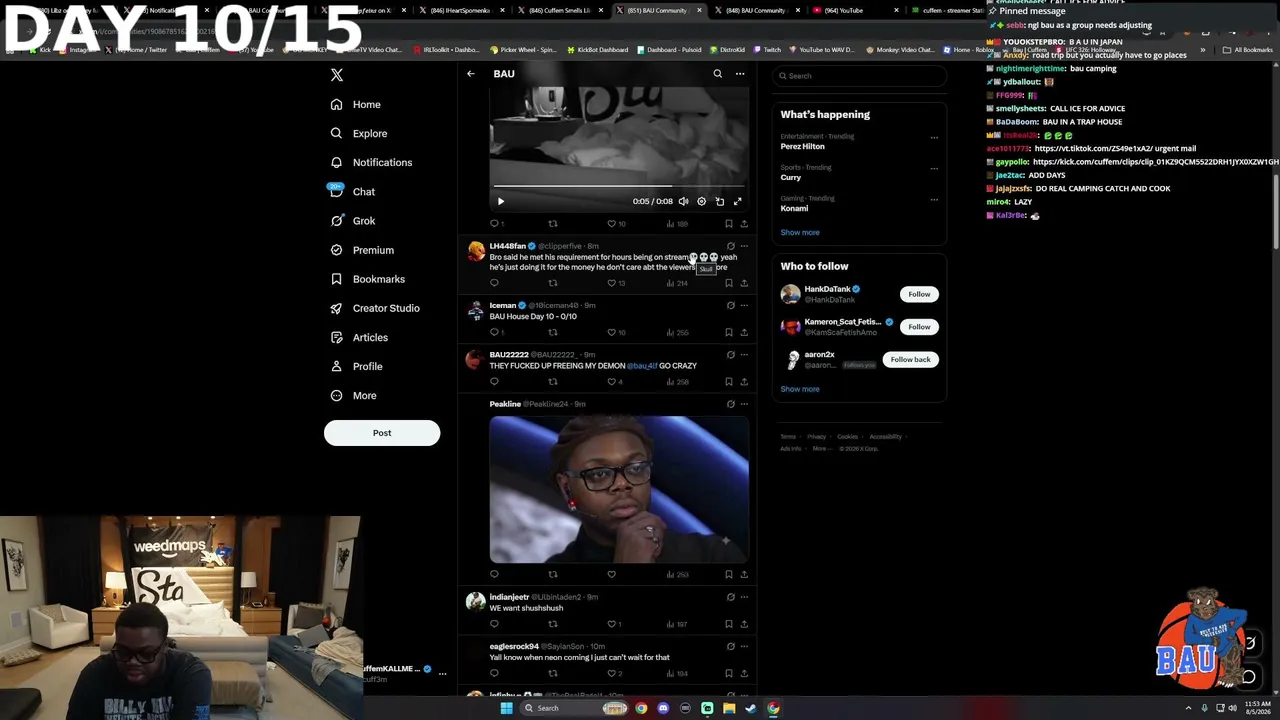Go to Profile in the sidebar
Image resolution: width=1280 pixels, height=720 pixels.
tap(356, 366)
